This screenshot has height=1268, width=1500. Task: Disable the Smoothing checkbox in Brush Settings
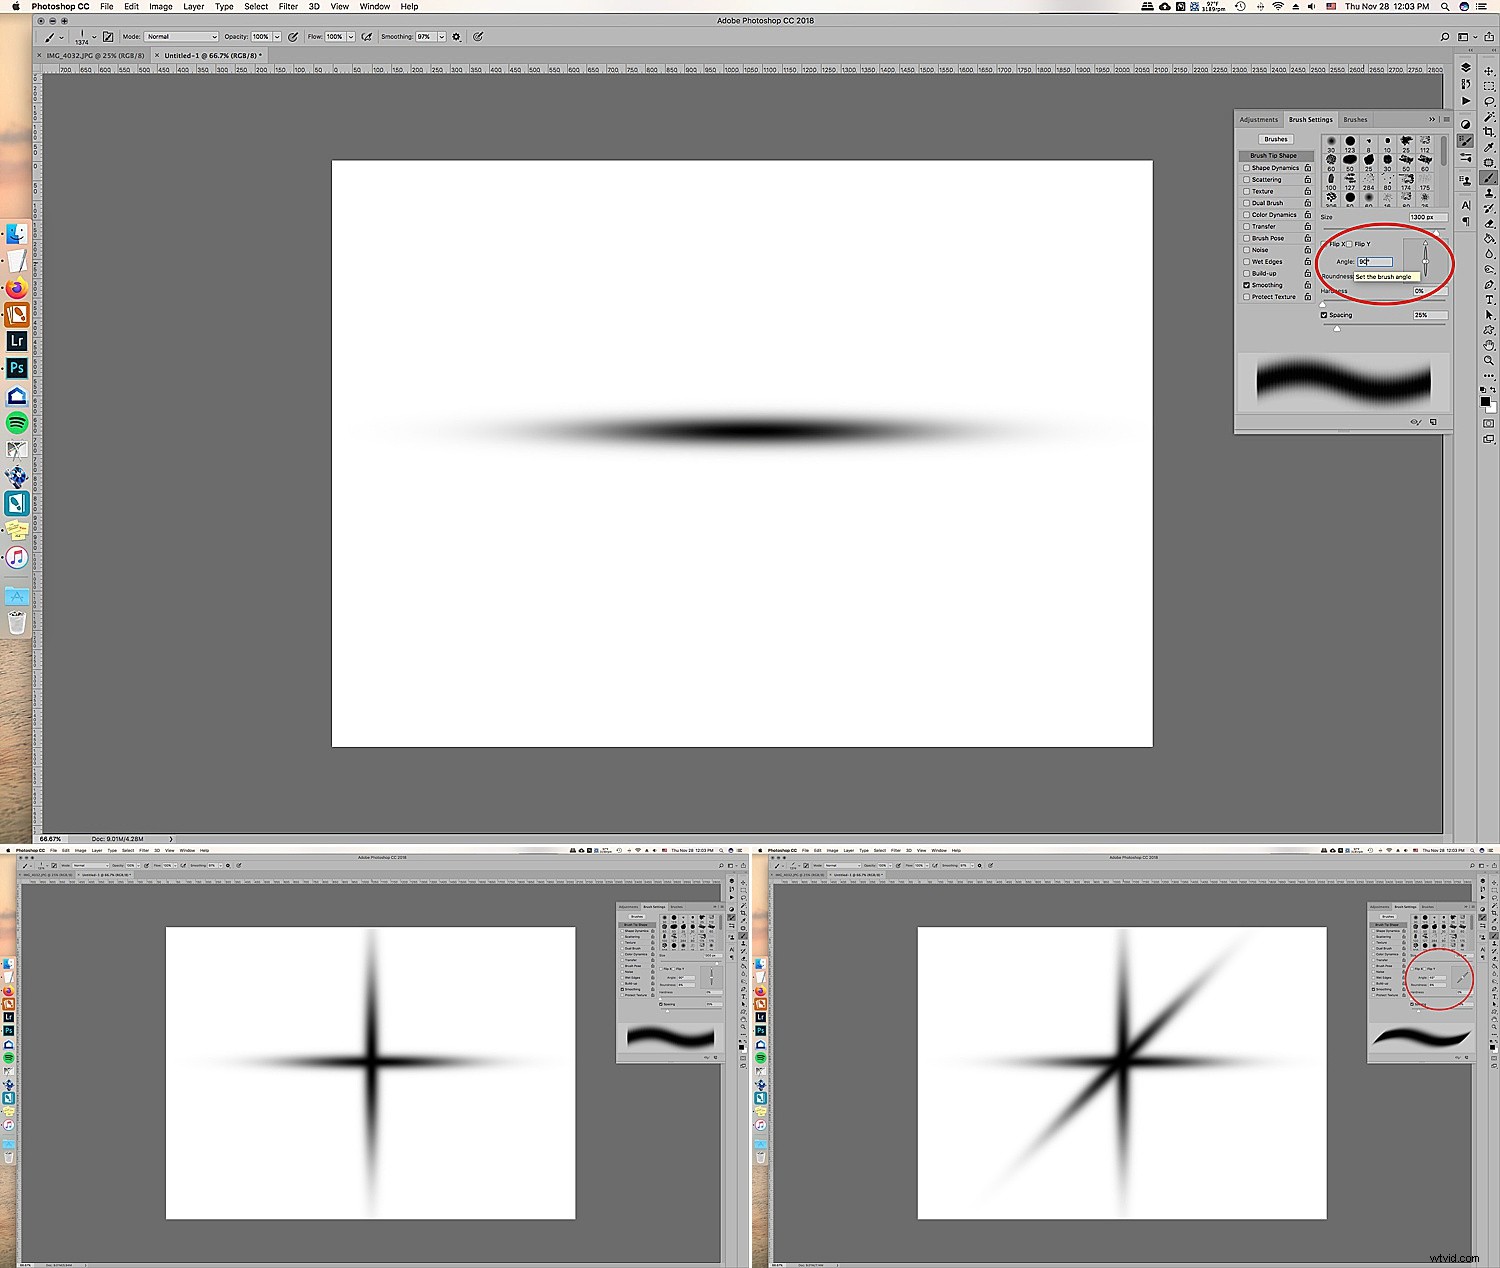coord(1246,285)
